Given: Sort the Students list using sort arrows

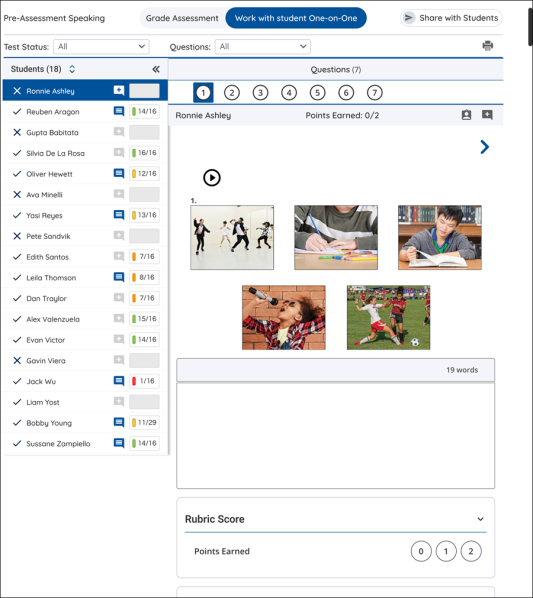Looking at the screenshot, I should (x=72, y=69).
